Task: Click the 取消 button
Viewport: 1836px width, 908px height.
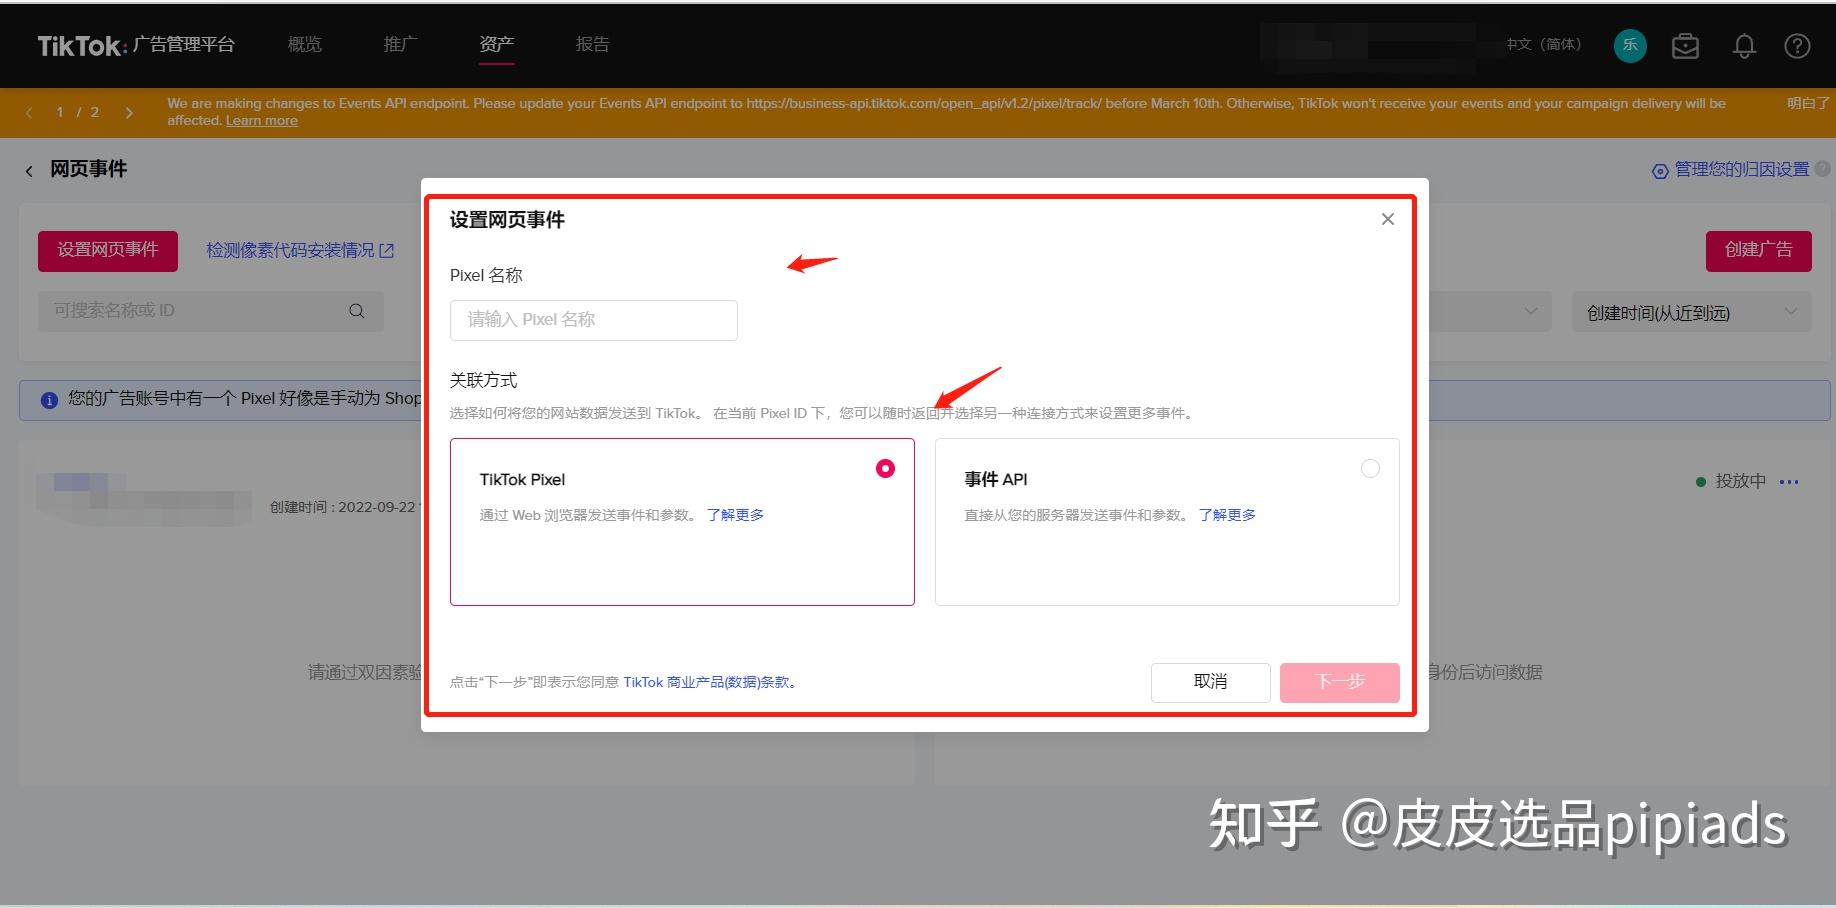Action: pyautogui.click(x=1210, y=682)
